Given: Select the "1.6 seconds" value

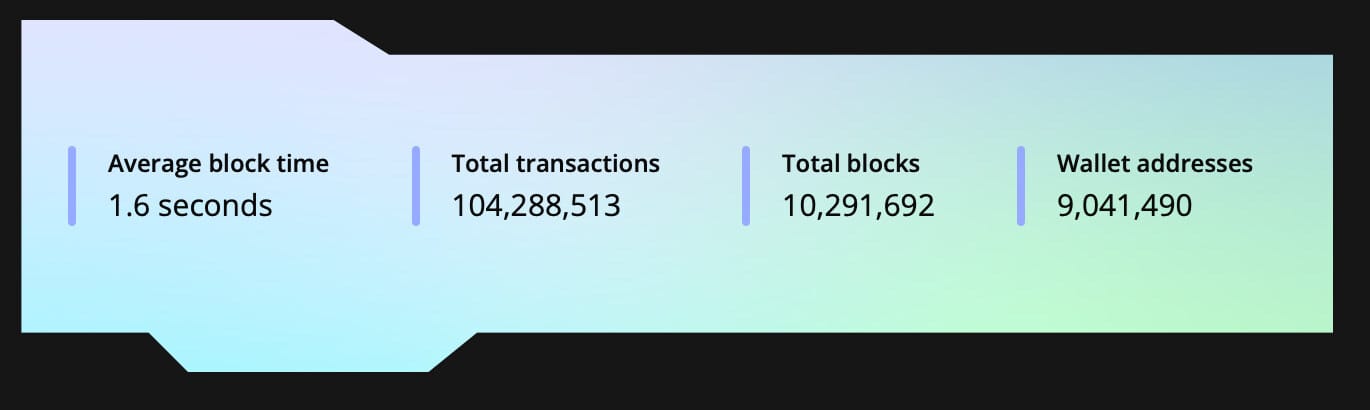Looking at the screenshot, I should [190, 206].
